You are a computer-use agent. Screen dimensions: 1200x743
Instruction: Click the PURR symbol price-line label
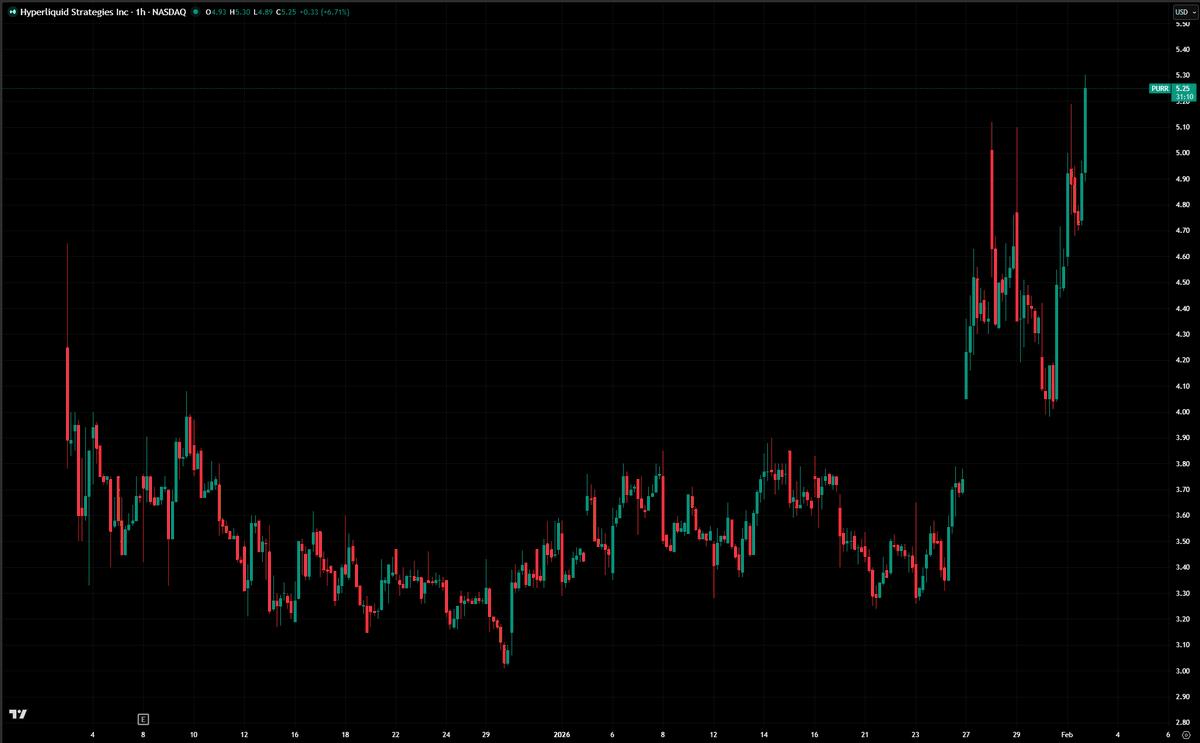(1160, 88)
